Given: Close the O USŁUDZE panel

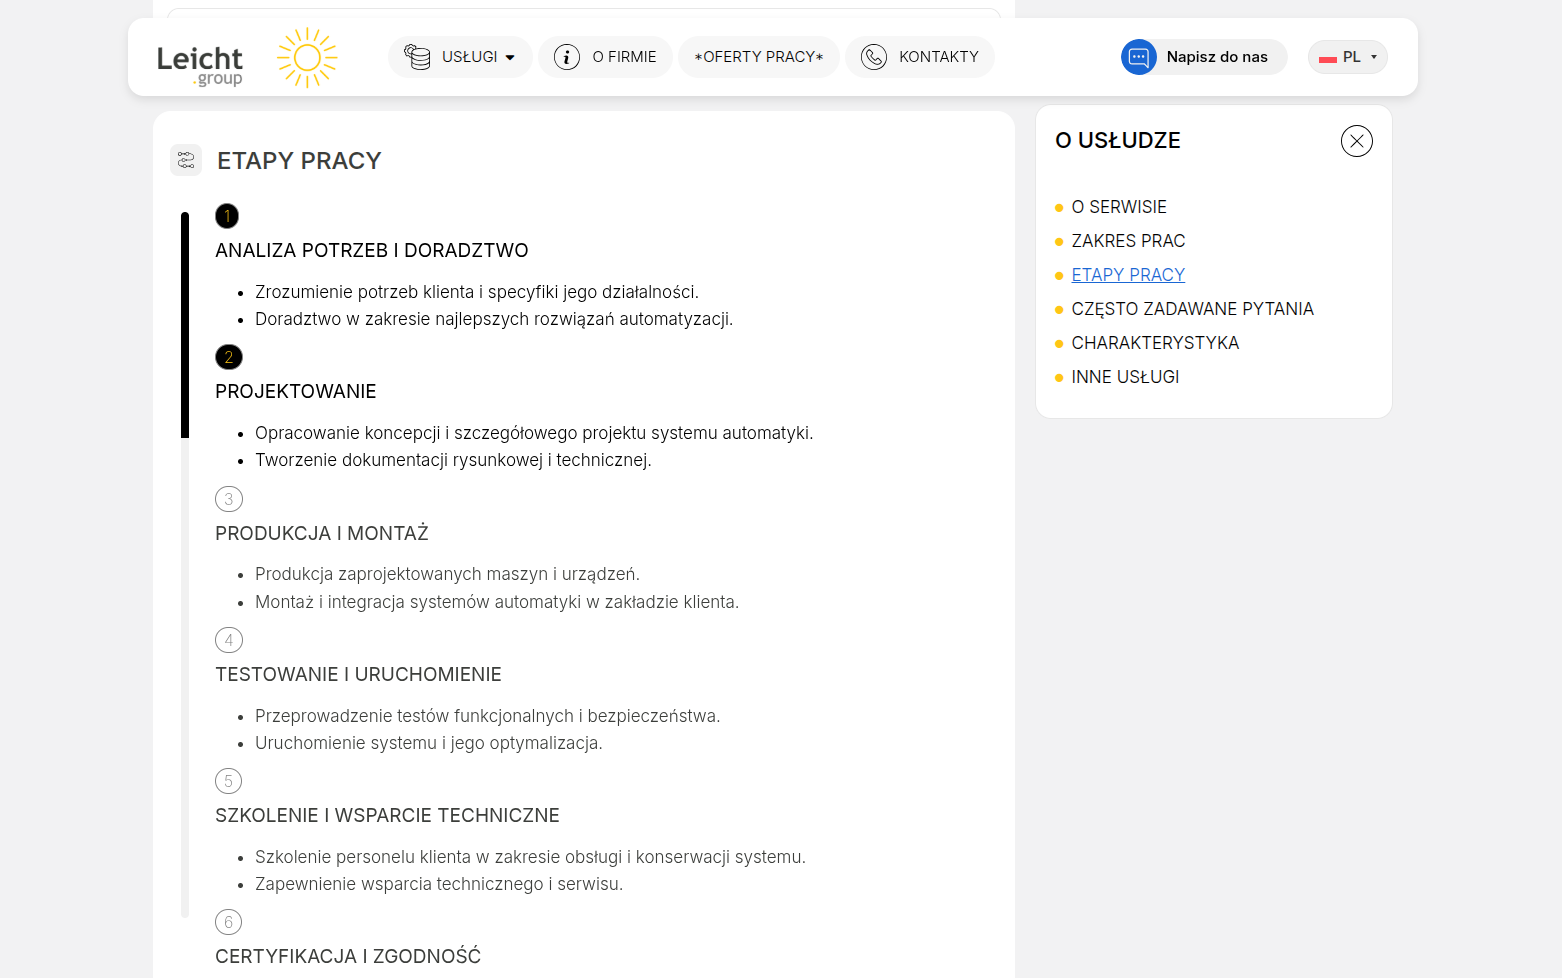Looking at the screenshot, I should pyautogui.click(x=1356, y=141).
